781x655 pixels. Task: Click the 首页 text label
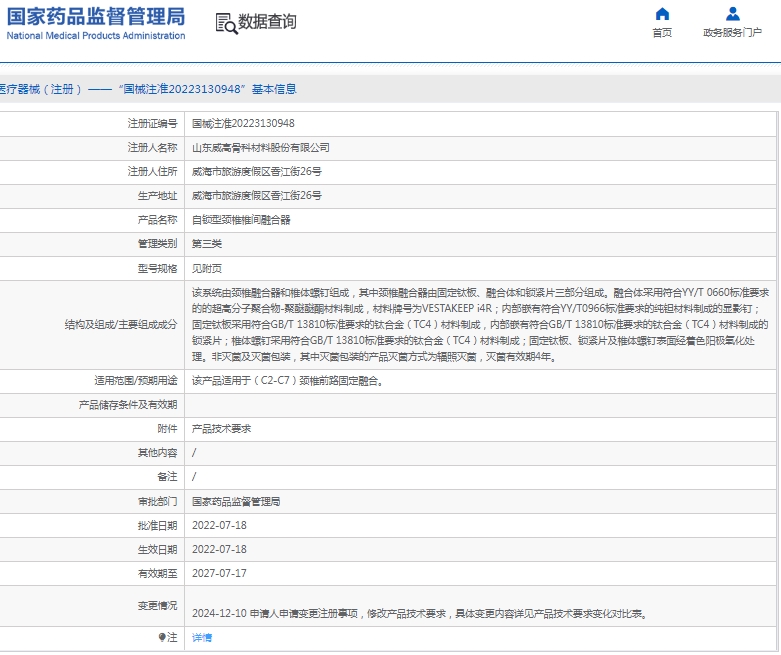point(662,33)
